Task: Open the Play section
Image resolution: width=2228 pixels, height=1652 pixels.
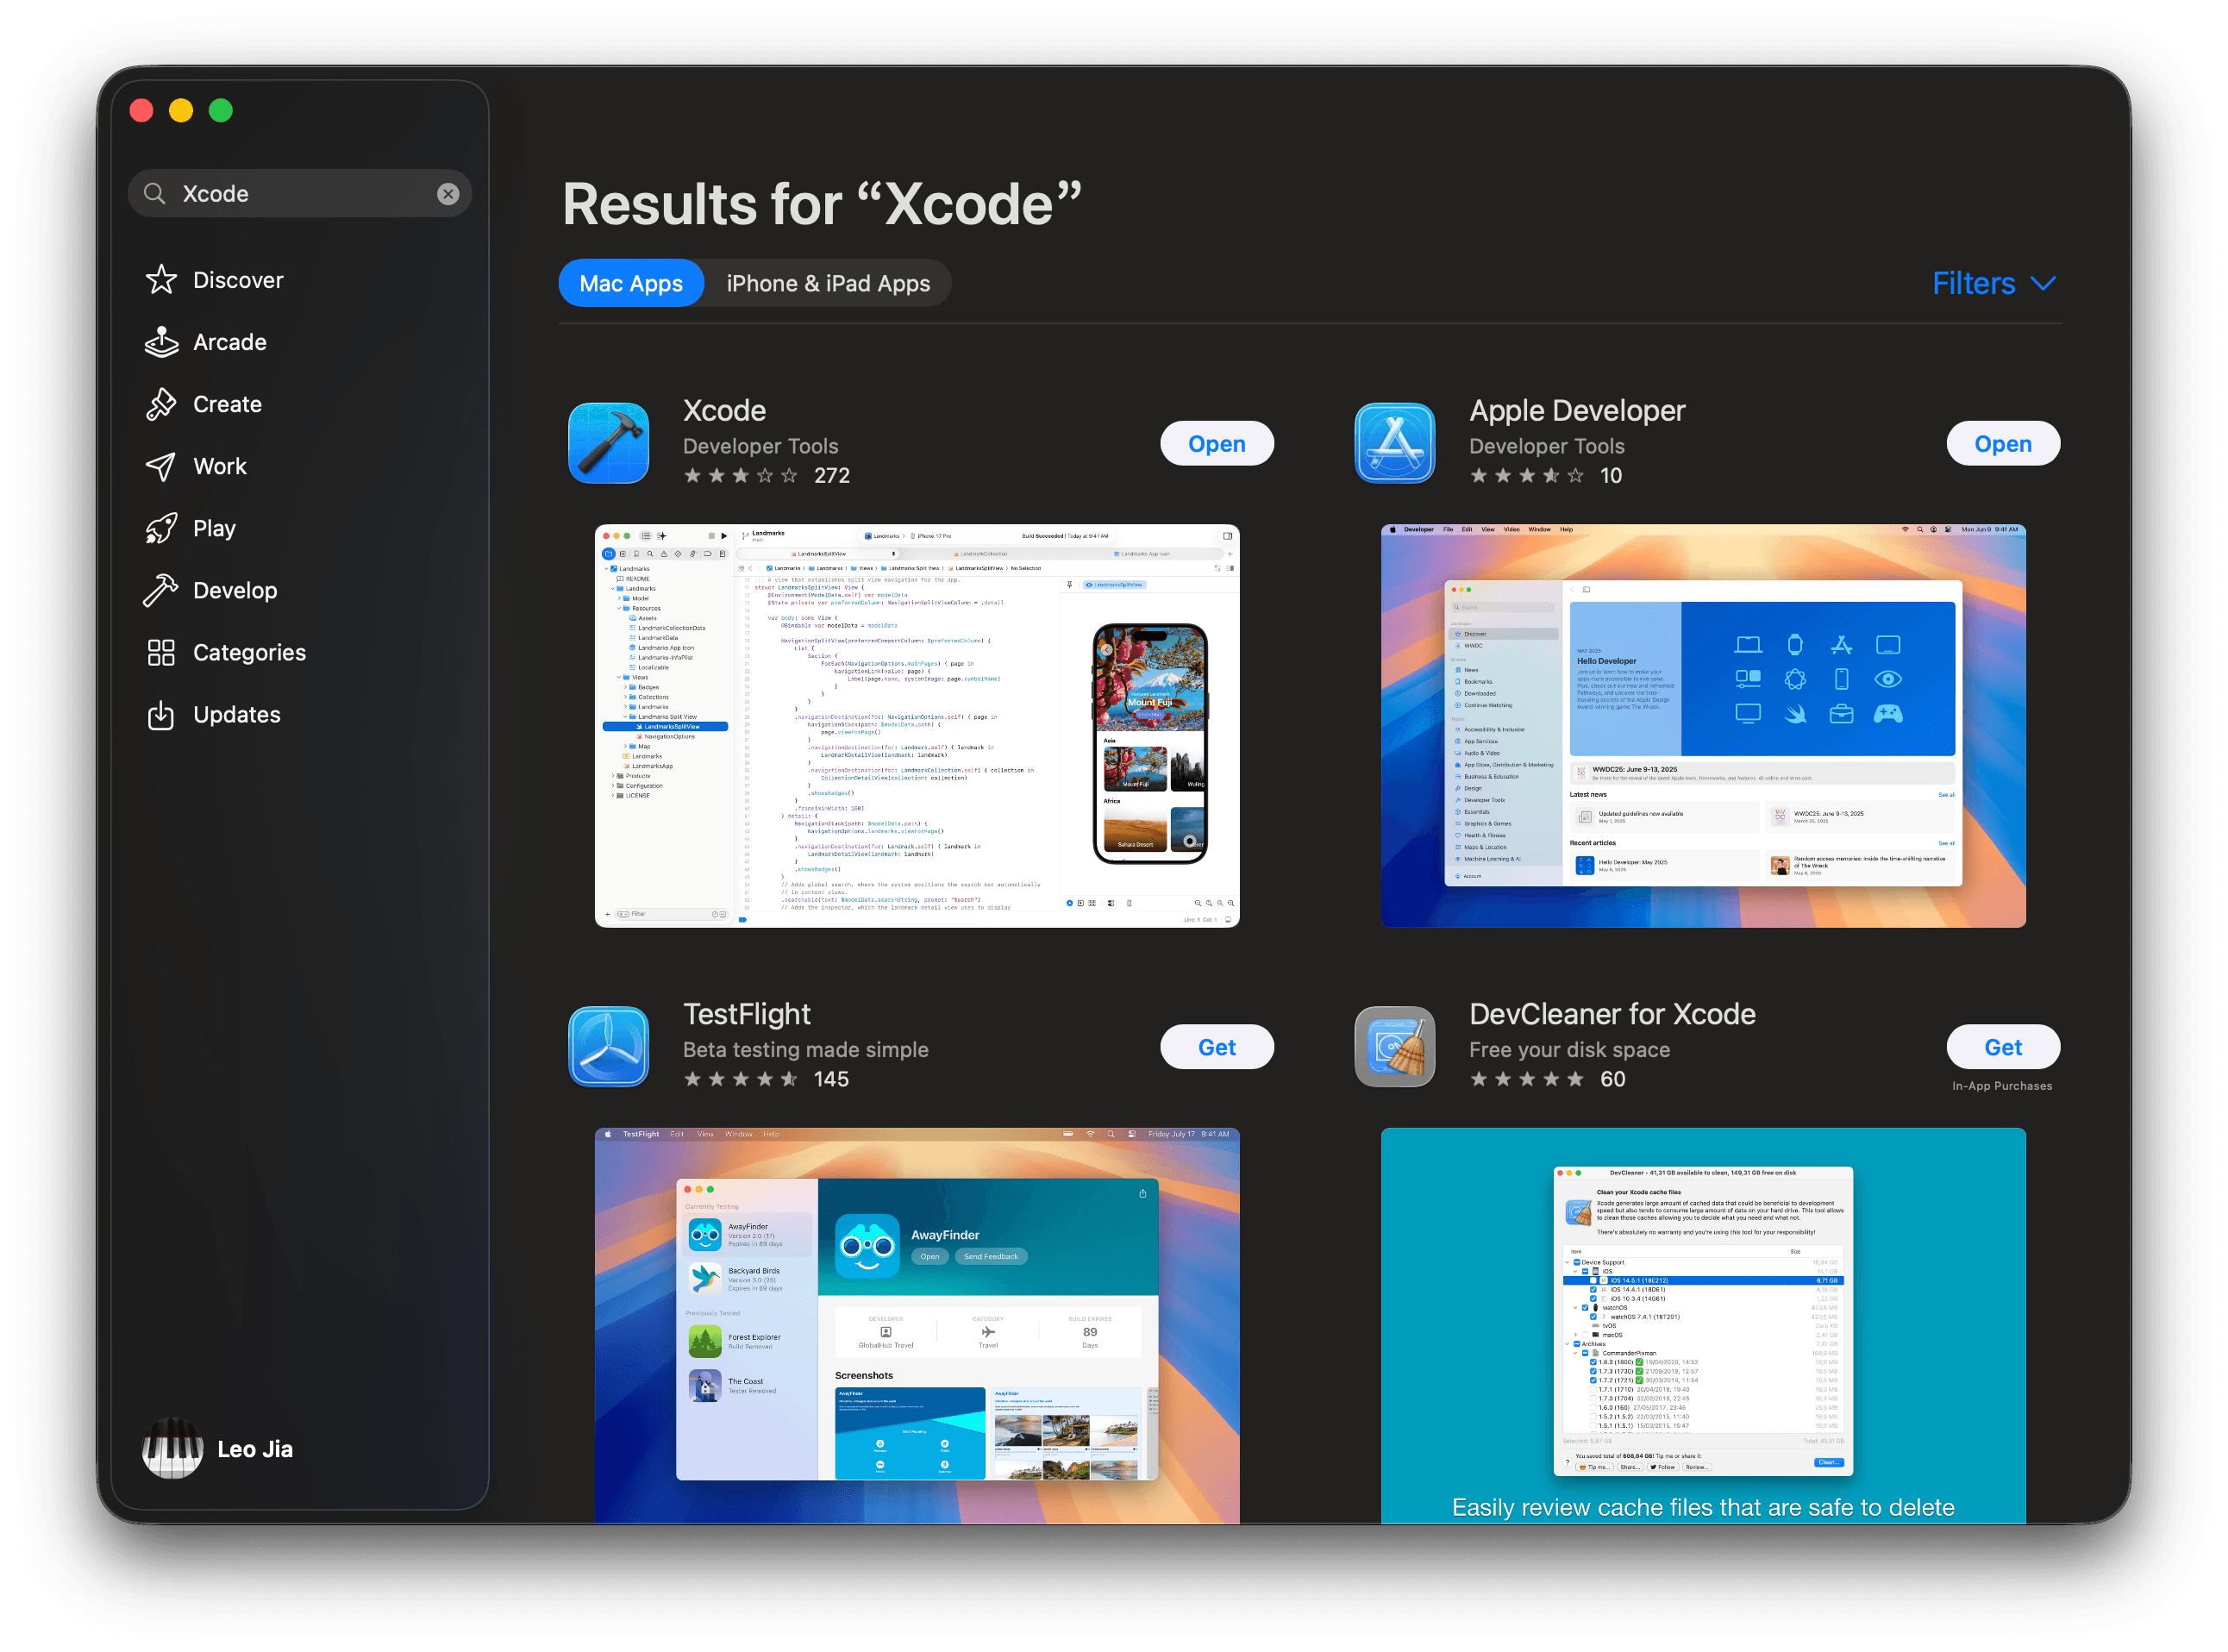Action: [214, 528]
